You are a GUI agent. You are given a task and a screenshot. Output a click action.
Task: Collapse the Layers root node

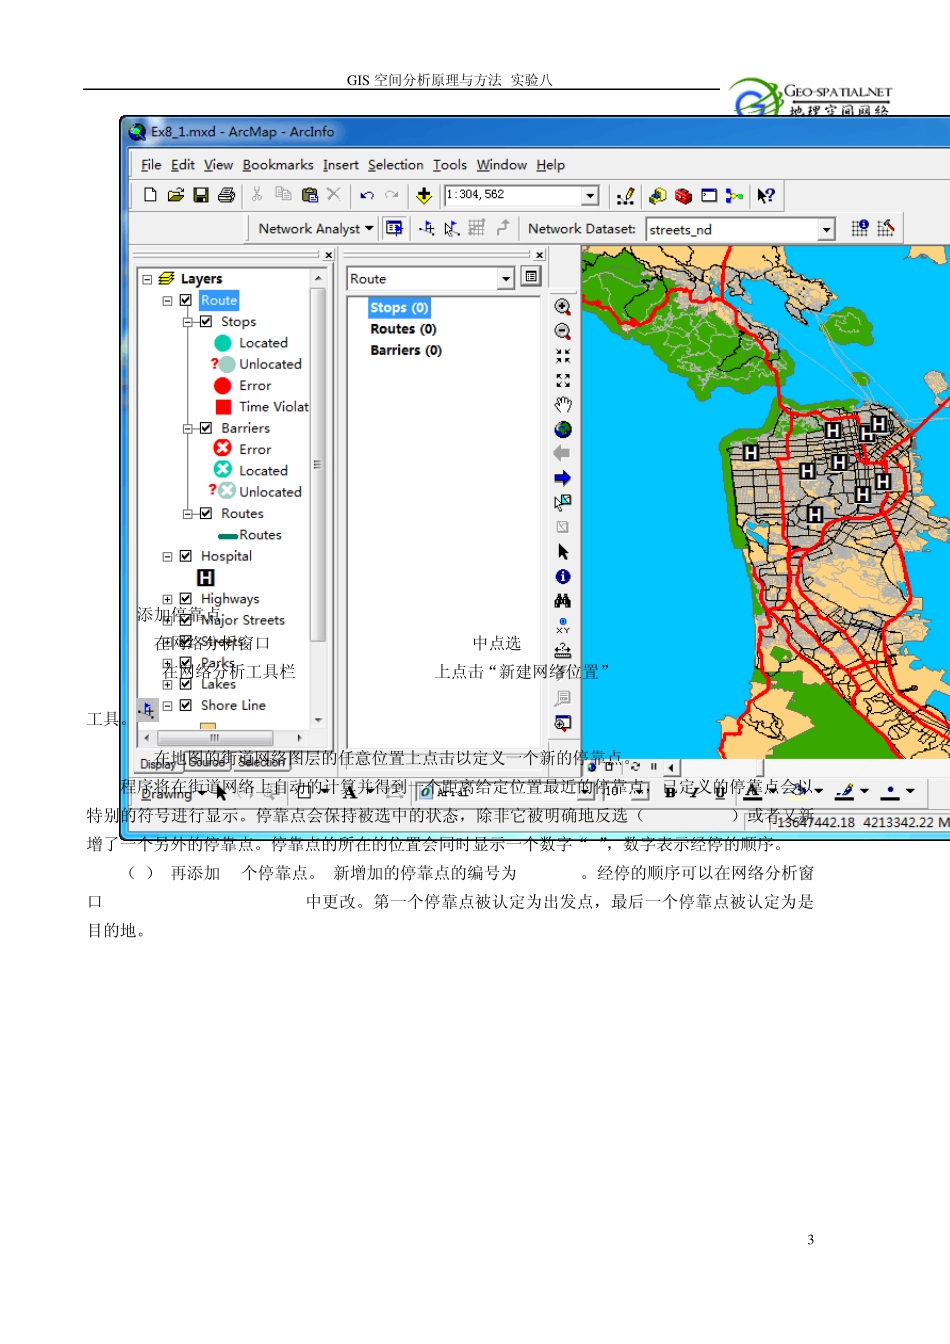coord(147,279)
